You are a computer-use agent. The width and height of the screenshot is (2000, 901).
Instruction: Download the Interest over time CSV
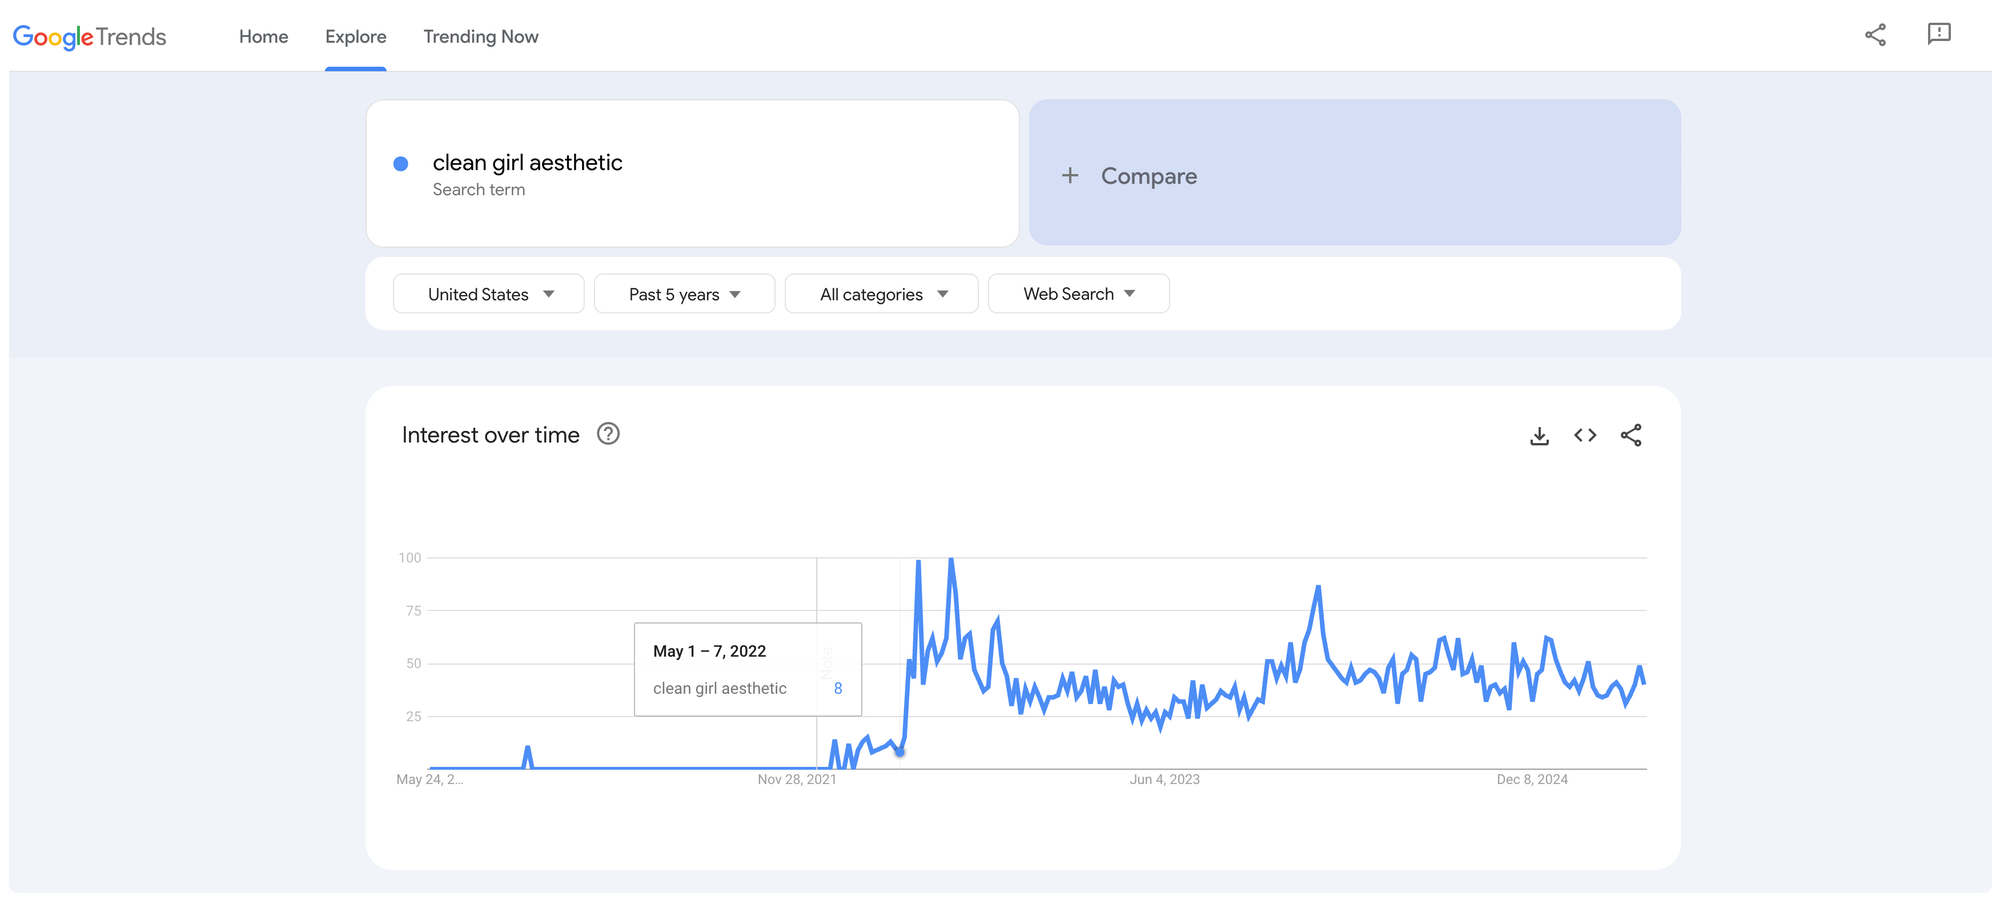point(1539,436)
